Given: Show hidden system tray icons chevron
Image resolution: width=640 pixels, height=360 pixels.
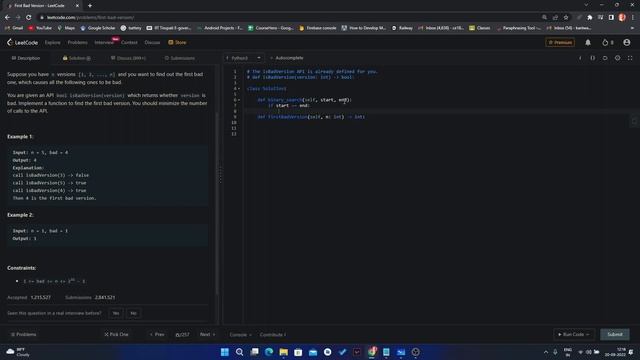Looking at the screenshot, I should 546,352.
